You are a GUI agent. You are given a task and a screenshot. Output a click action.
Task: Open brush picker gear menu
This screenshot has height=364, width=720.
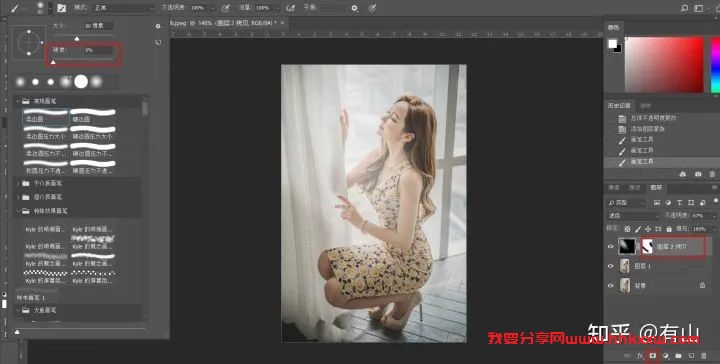point(158,27)
